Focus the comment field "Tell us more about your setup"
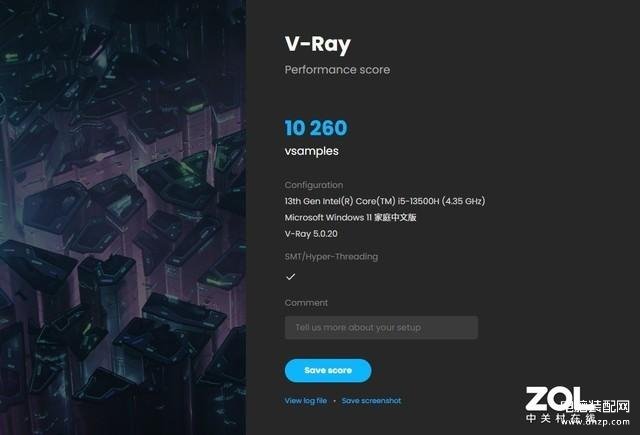Viewport: 640px width, 435px height. pos(381,327)
